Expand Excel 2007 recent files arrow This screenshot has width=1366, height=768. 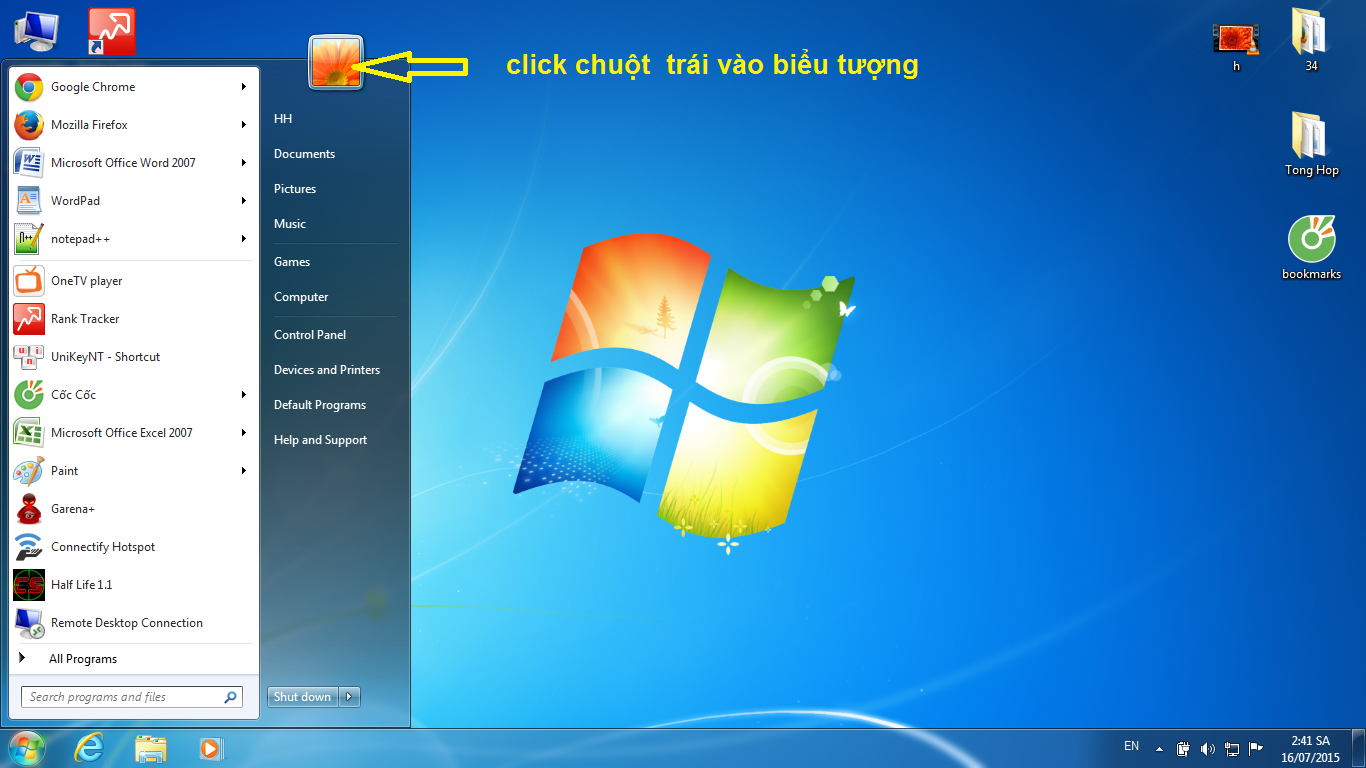tap(243, 433)
